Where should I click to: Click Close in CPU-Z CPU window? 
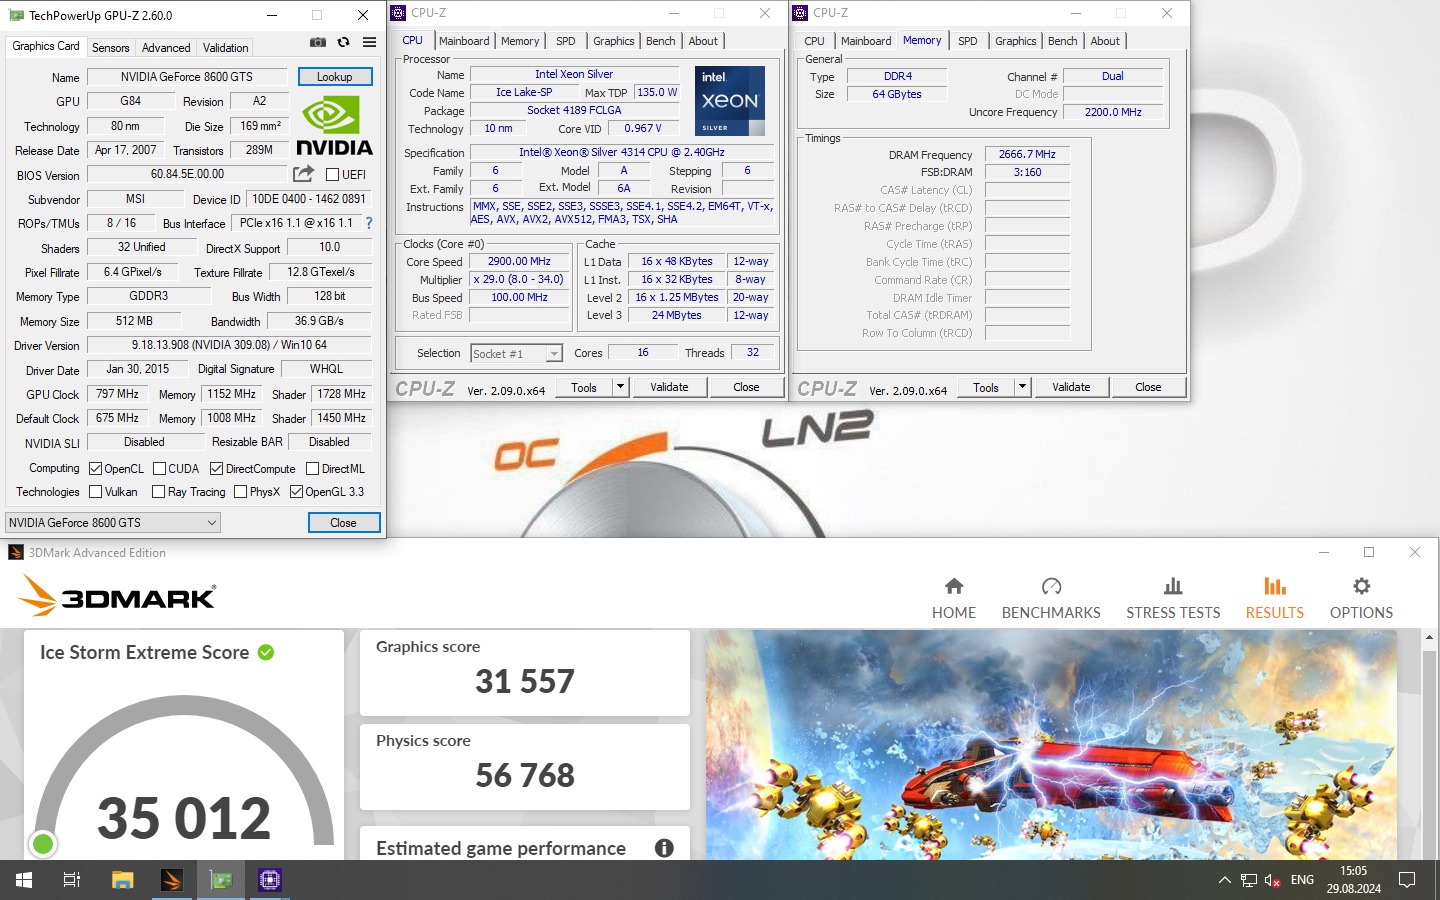click(746, 387)
